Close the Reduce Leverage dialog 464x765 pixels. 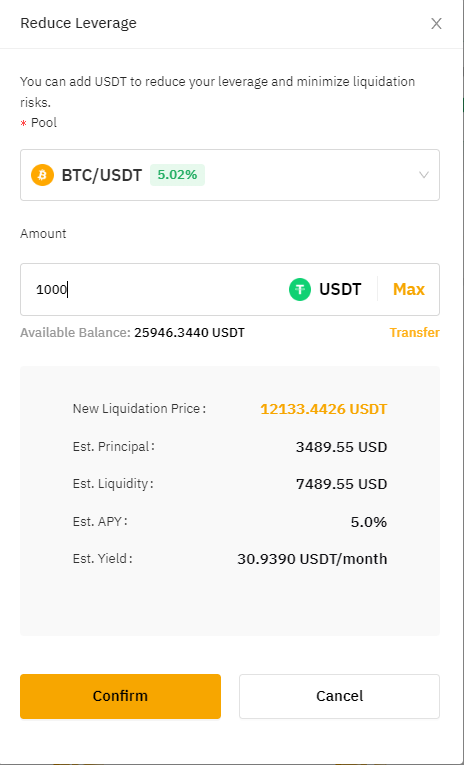[436, 23]
